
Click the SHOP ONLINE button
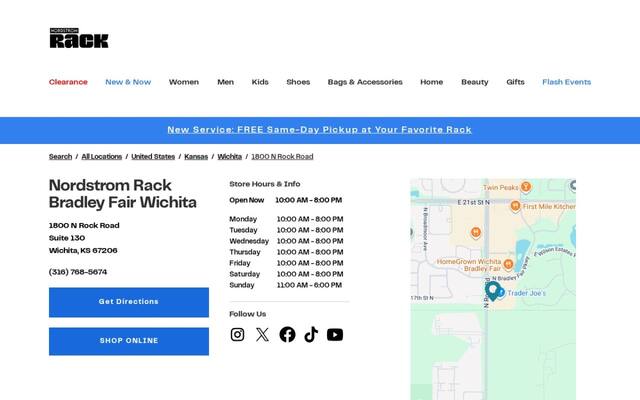pos(129,341)
